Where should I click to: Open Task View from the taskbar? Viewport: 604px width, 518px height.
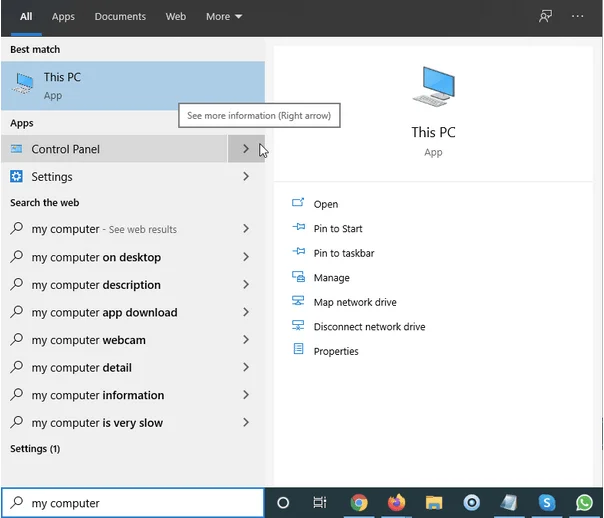click(x=320, y=503)
